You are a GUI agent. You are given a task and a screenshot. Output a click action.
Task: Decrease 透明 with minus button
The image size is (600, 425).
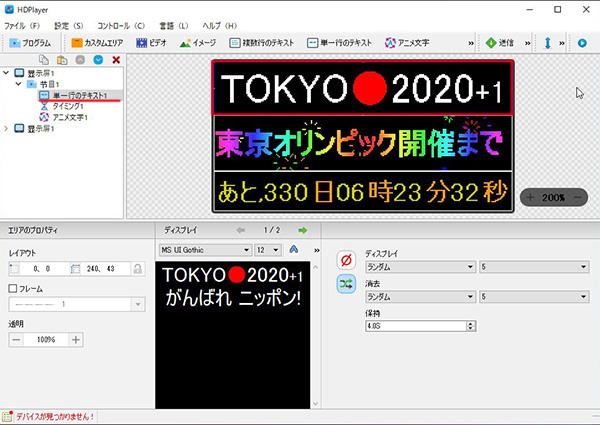(16, 339)
